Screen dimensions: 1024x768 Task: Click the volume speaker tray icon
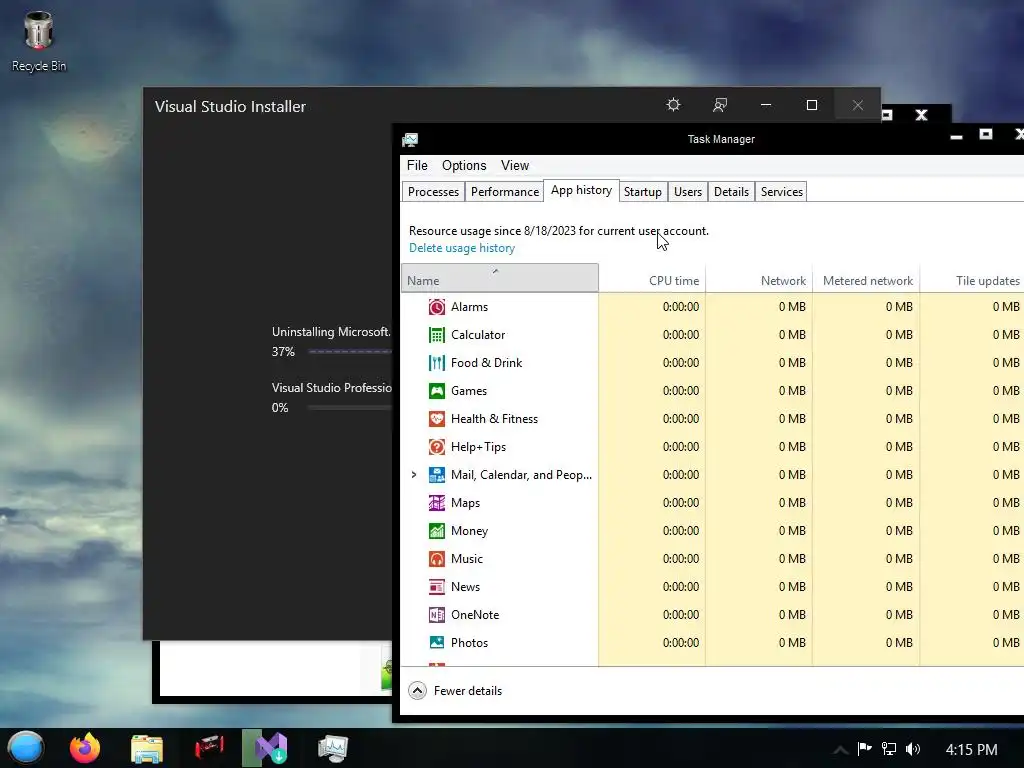point(913,749)
